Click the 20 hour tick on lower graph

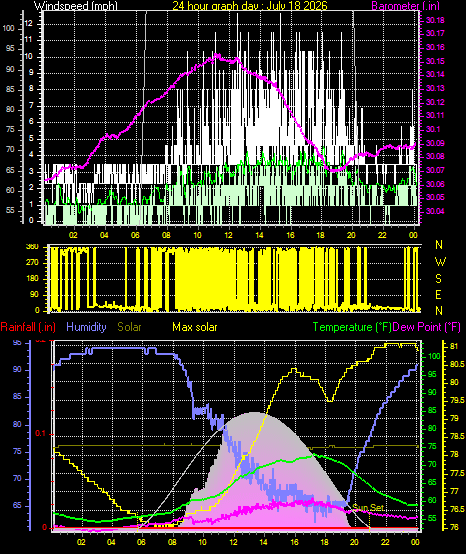[355, 542]
